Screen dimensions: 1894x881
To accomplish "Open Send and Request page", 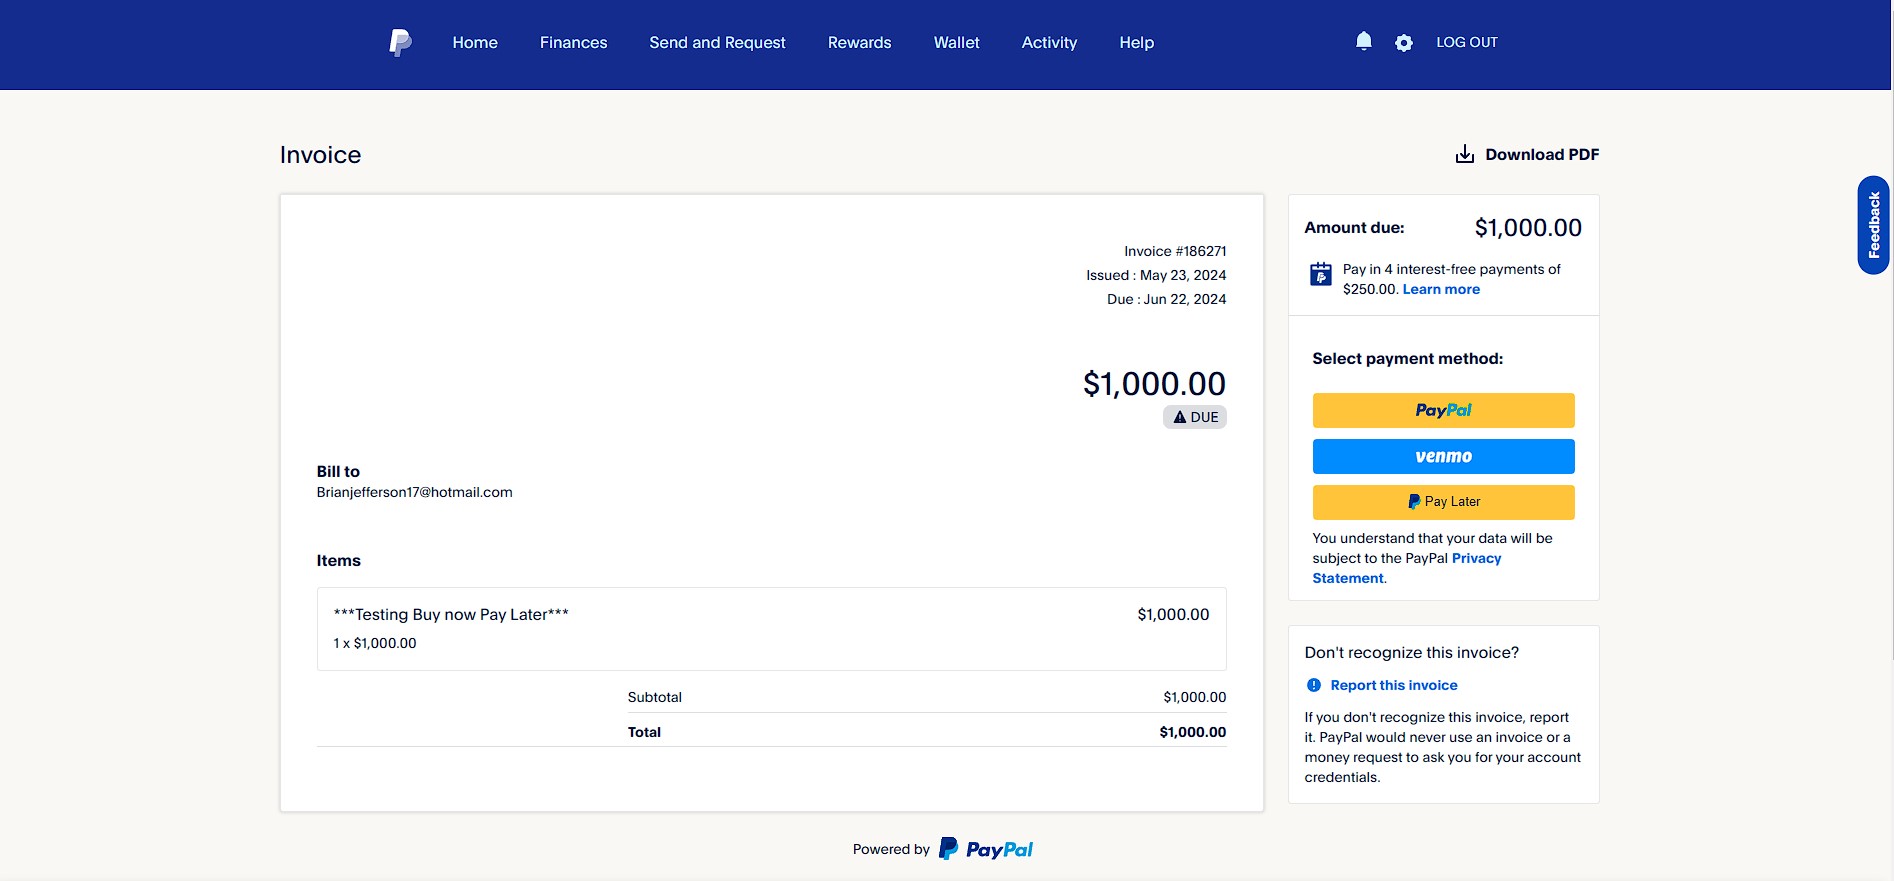I will [x=717, y=42].
